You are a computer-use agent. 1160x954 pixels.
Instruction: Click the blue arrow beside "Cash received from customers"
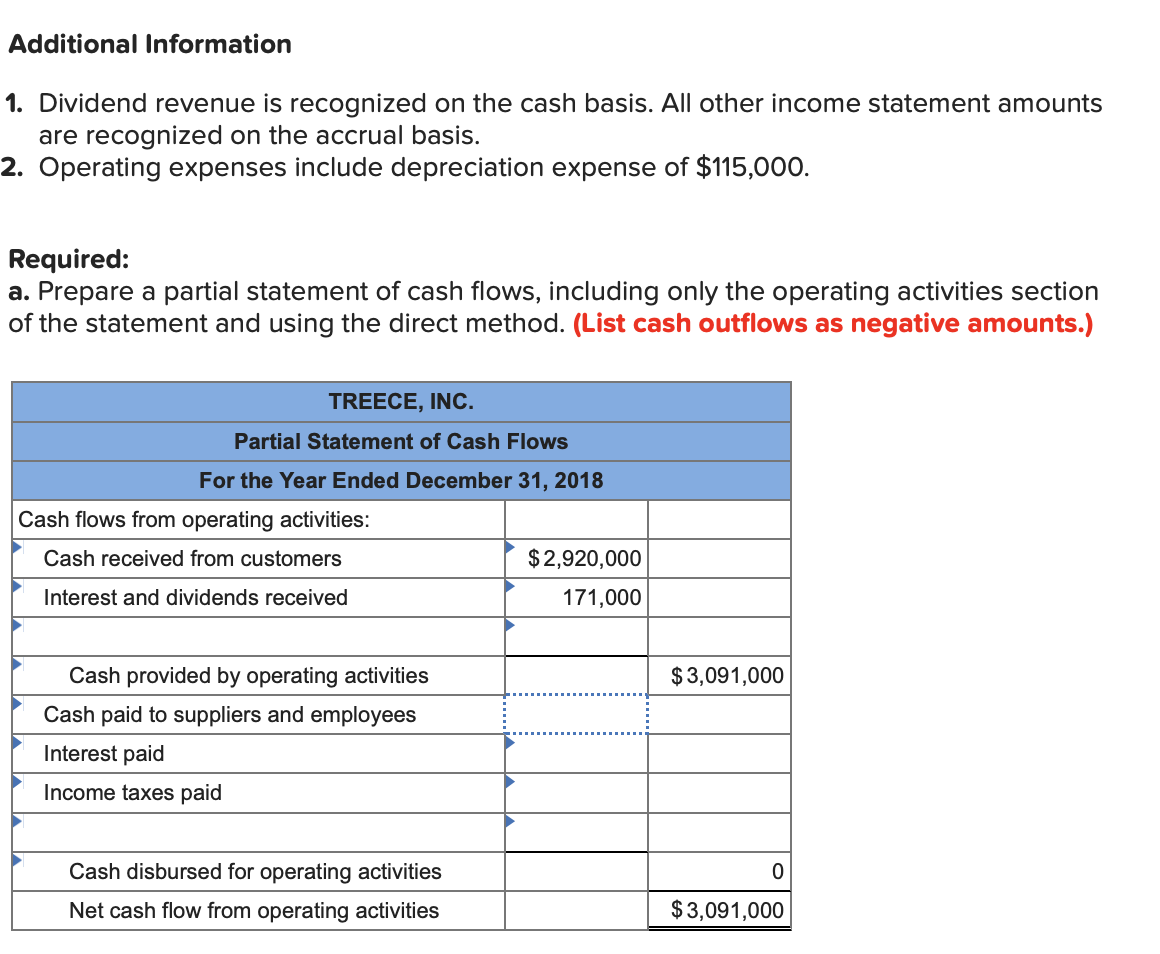[x=17, y=548]
